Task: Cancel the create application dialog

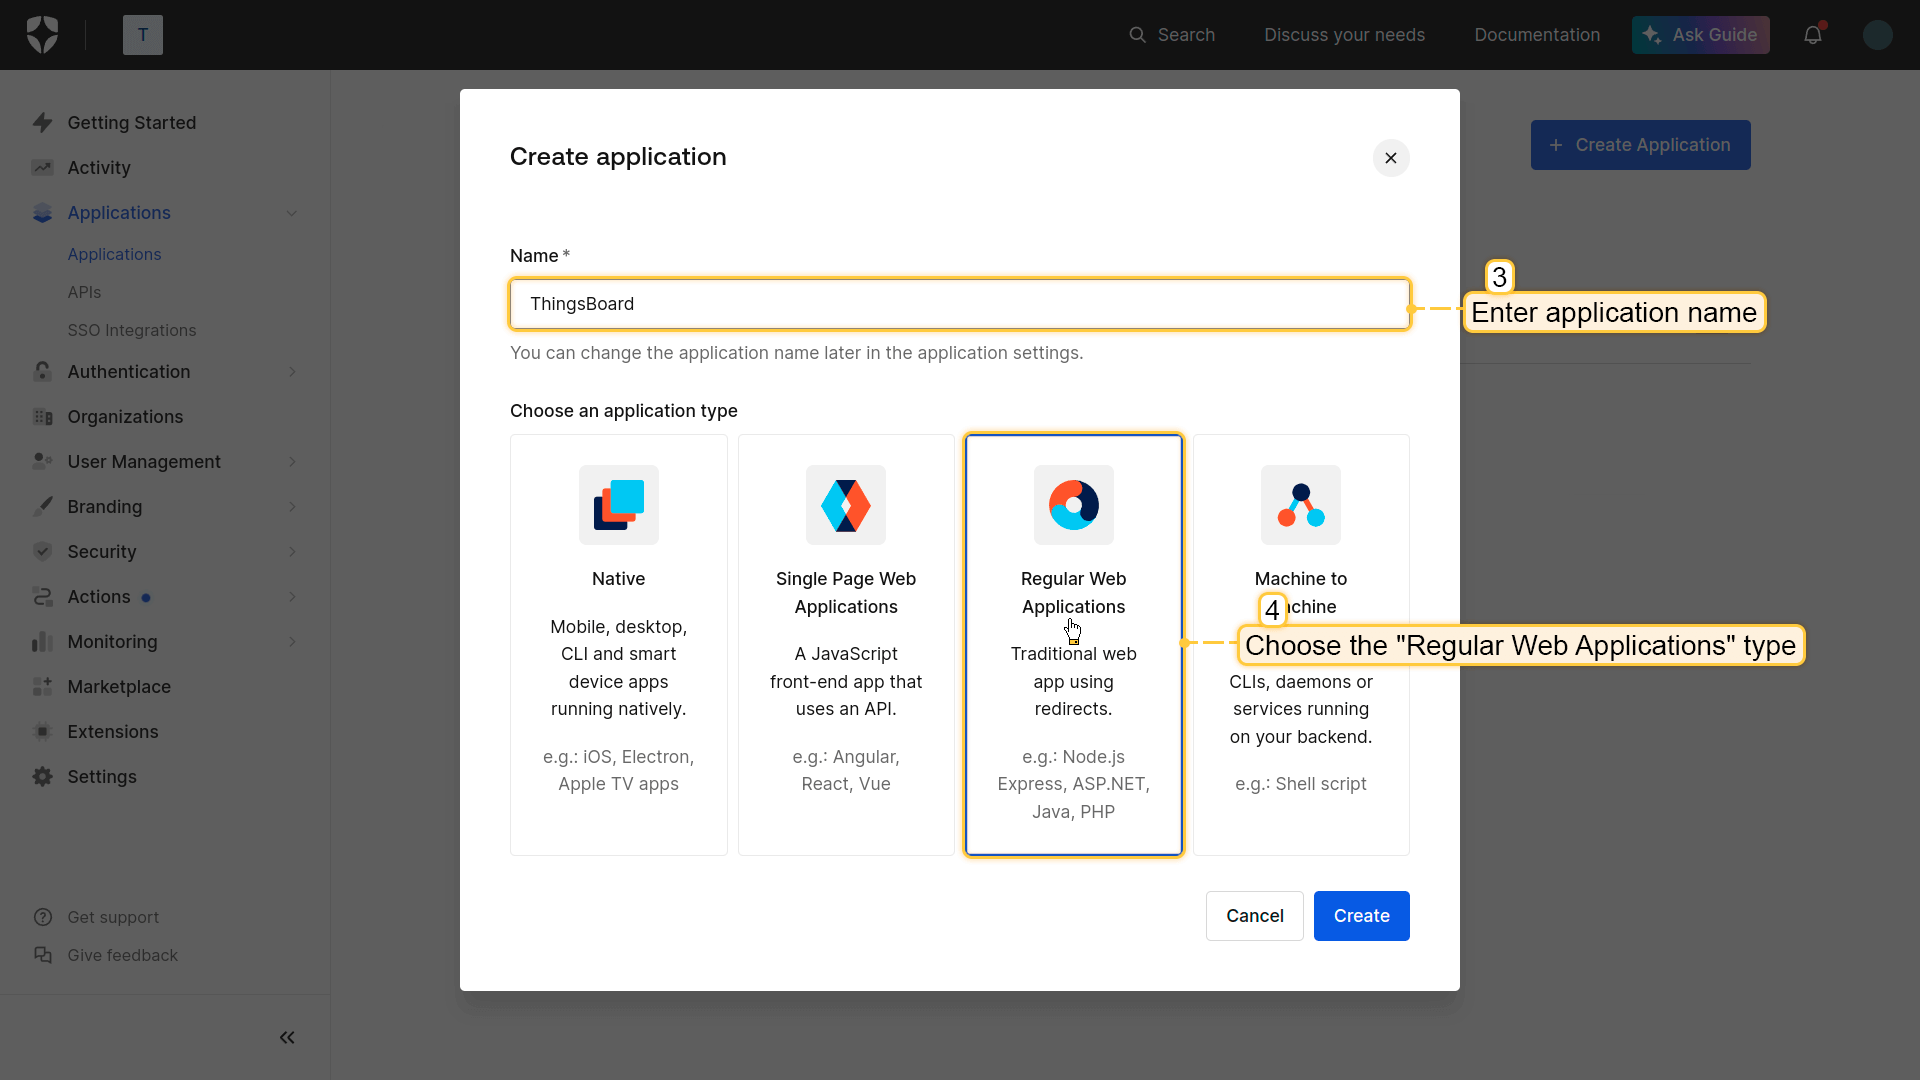Action: pyautogui.click(x=1254, y=916)
